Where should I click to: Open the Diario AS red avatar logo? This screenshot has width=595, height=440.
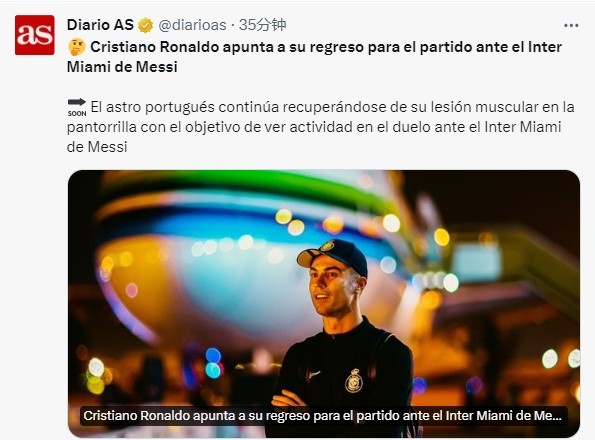[35, 35]
